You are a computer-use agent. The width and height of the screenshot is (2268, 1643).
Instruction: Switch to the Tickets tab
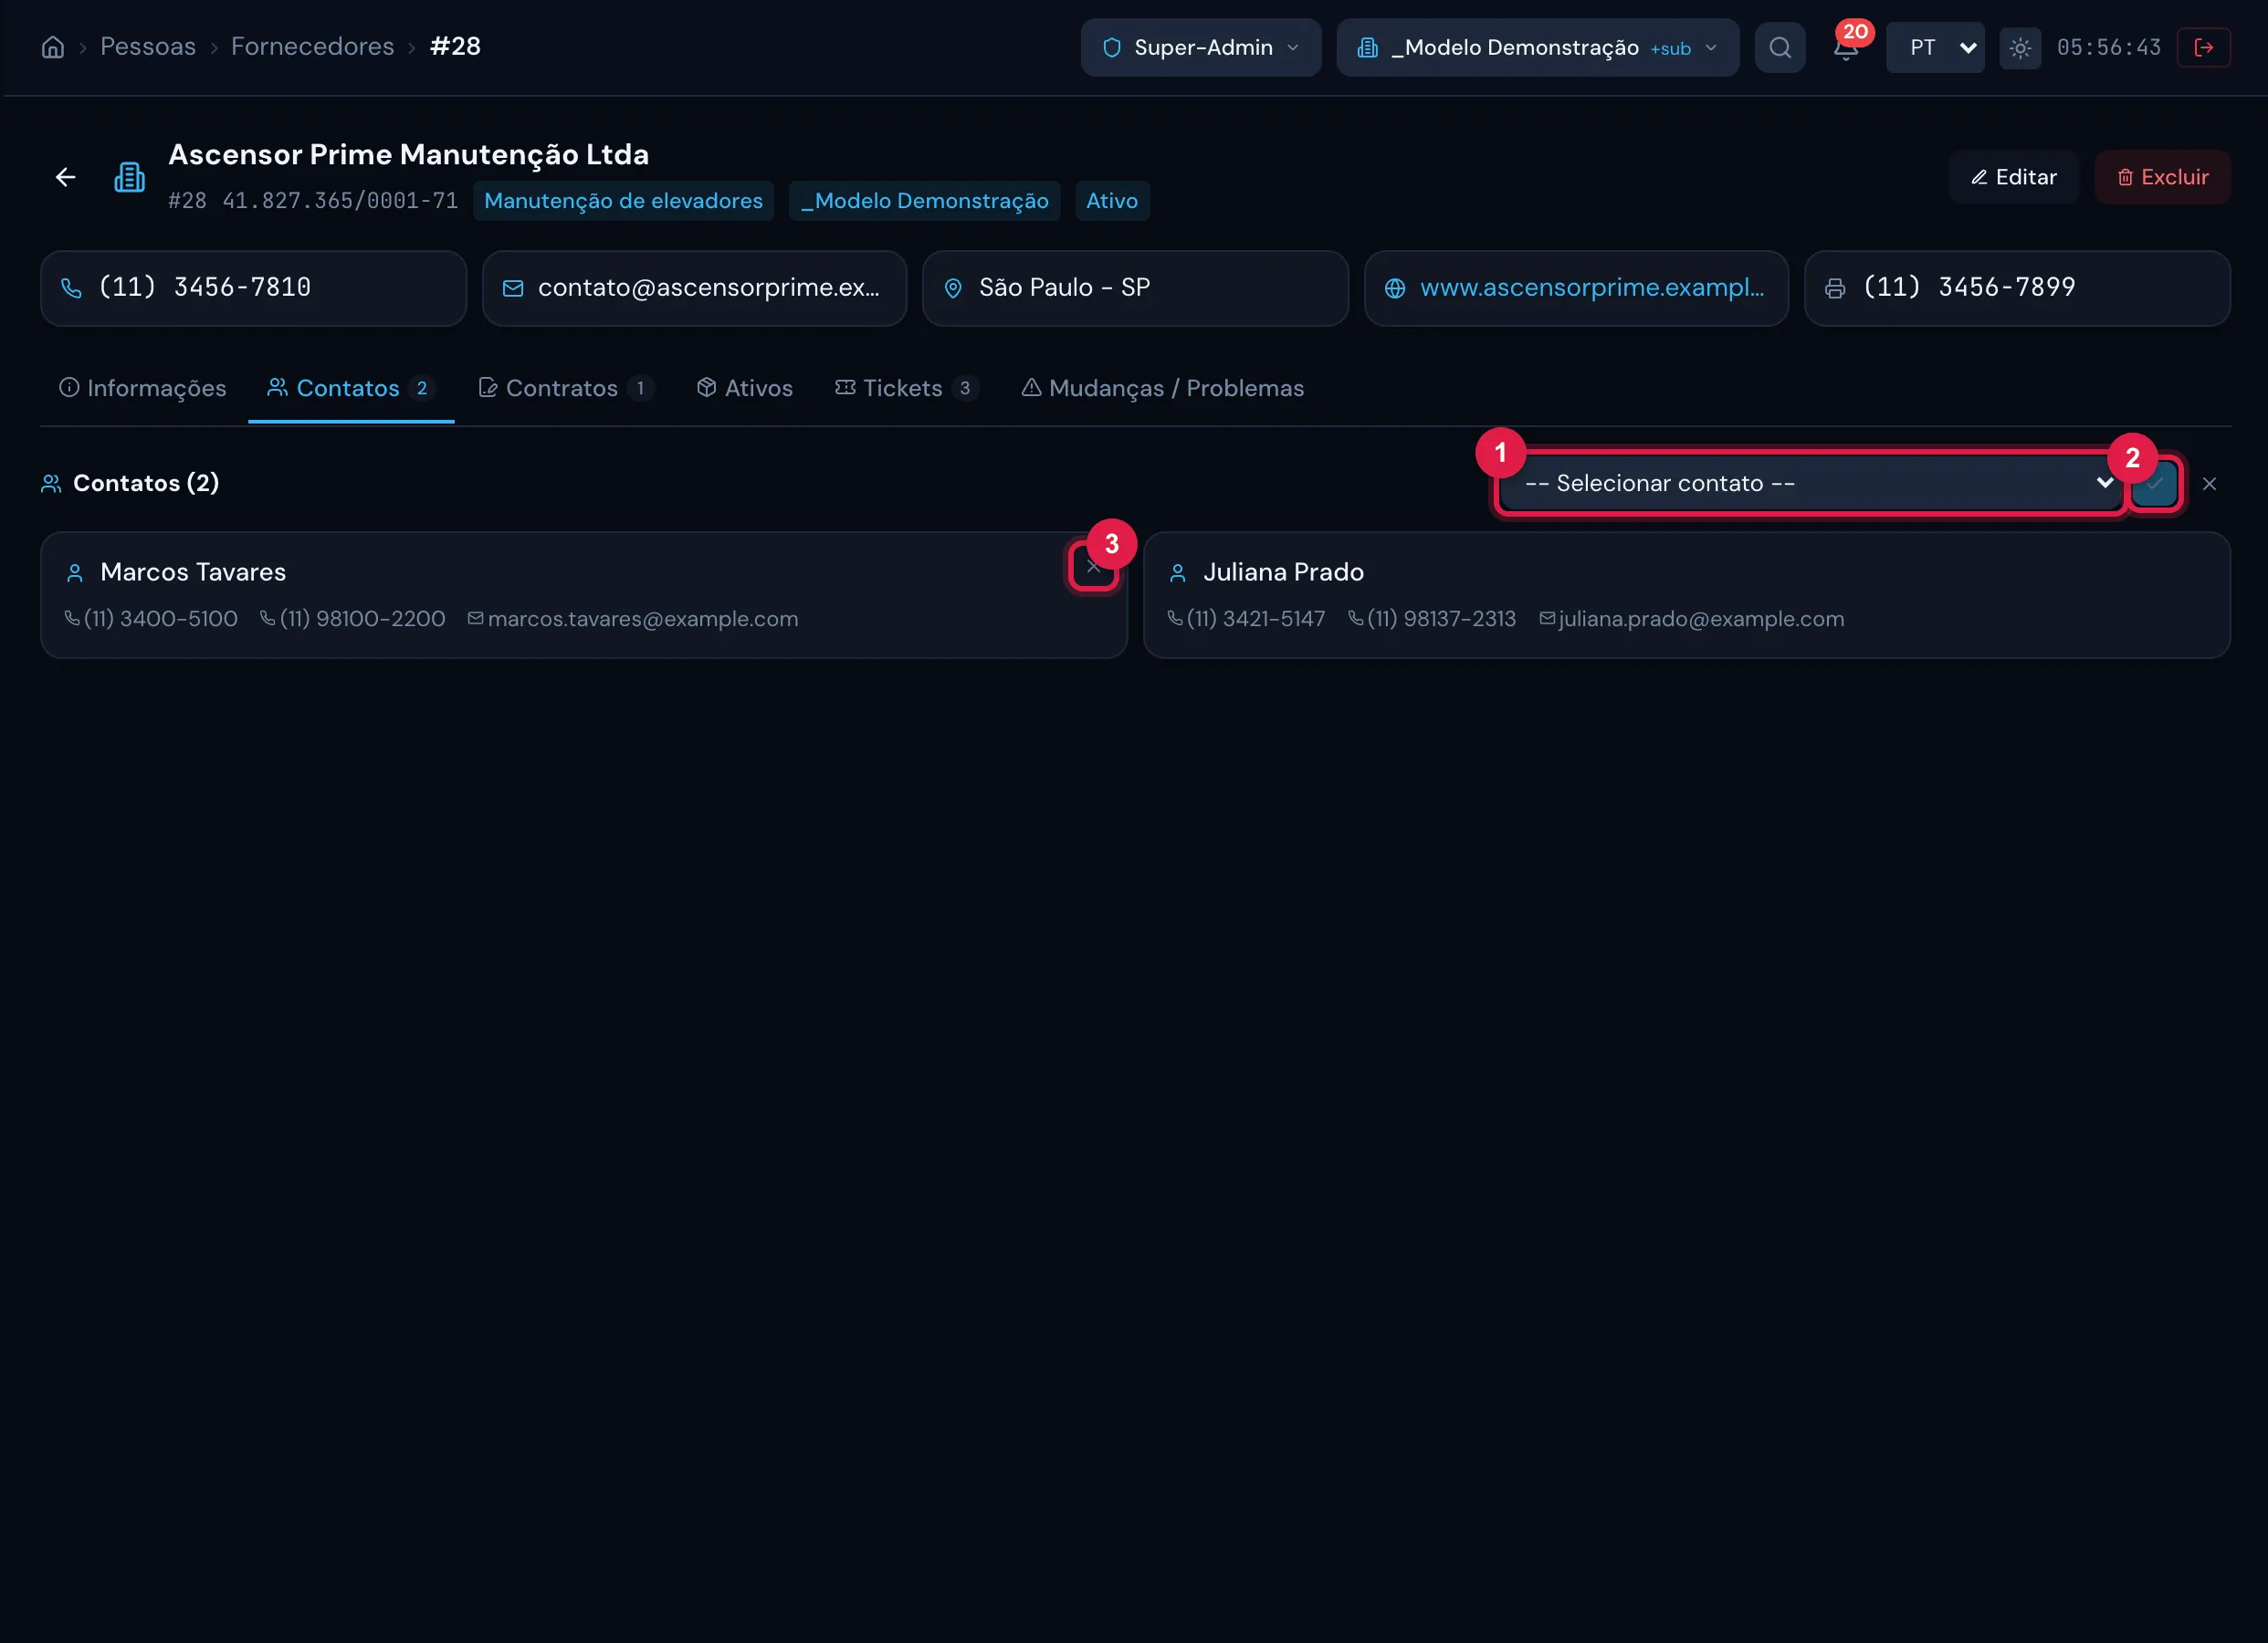point(906,388)
